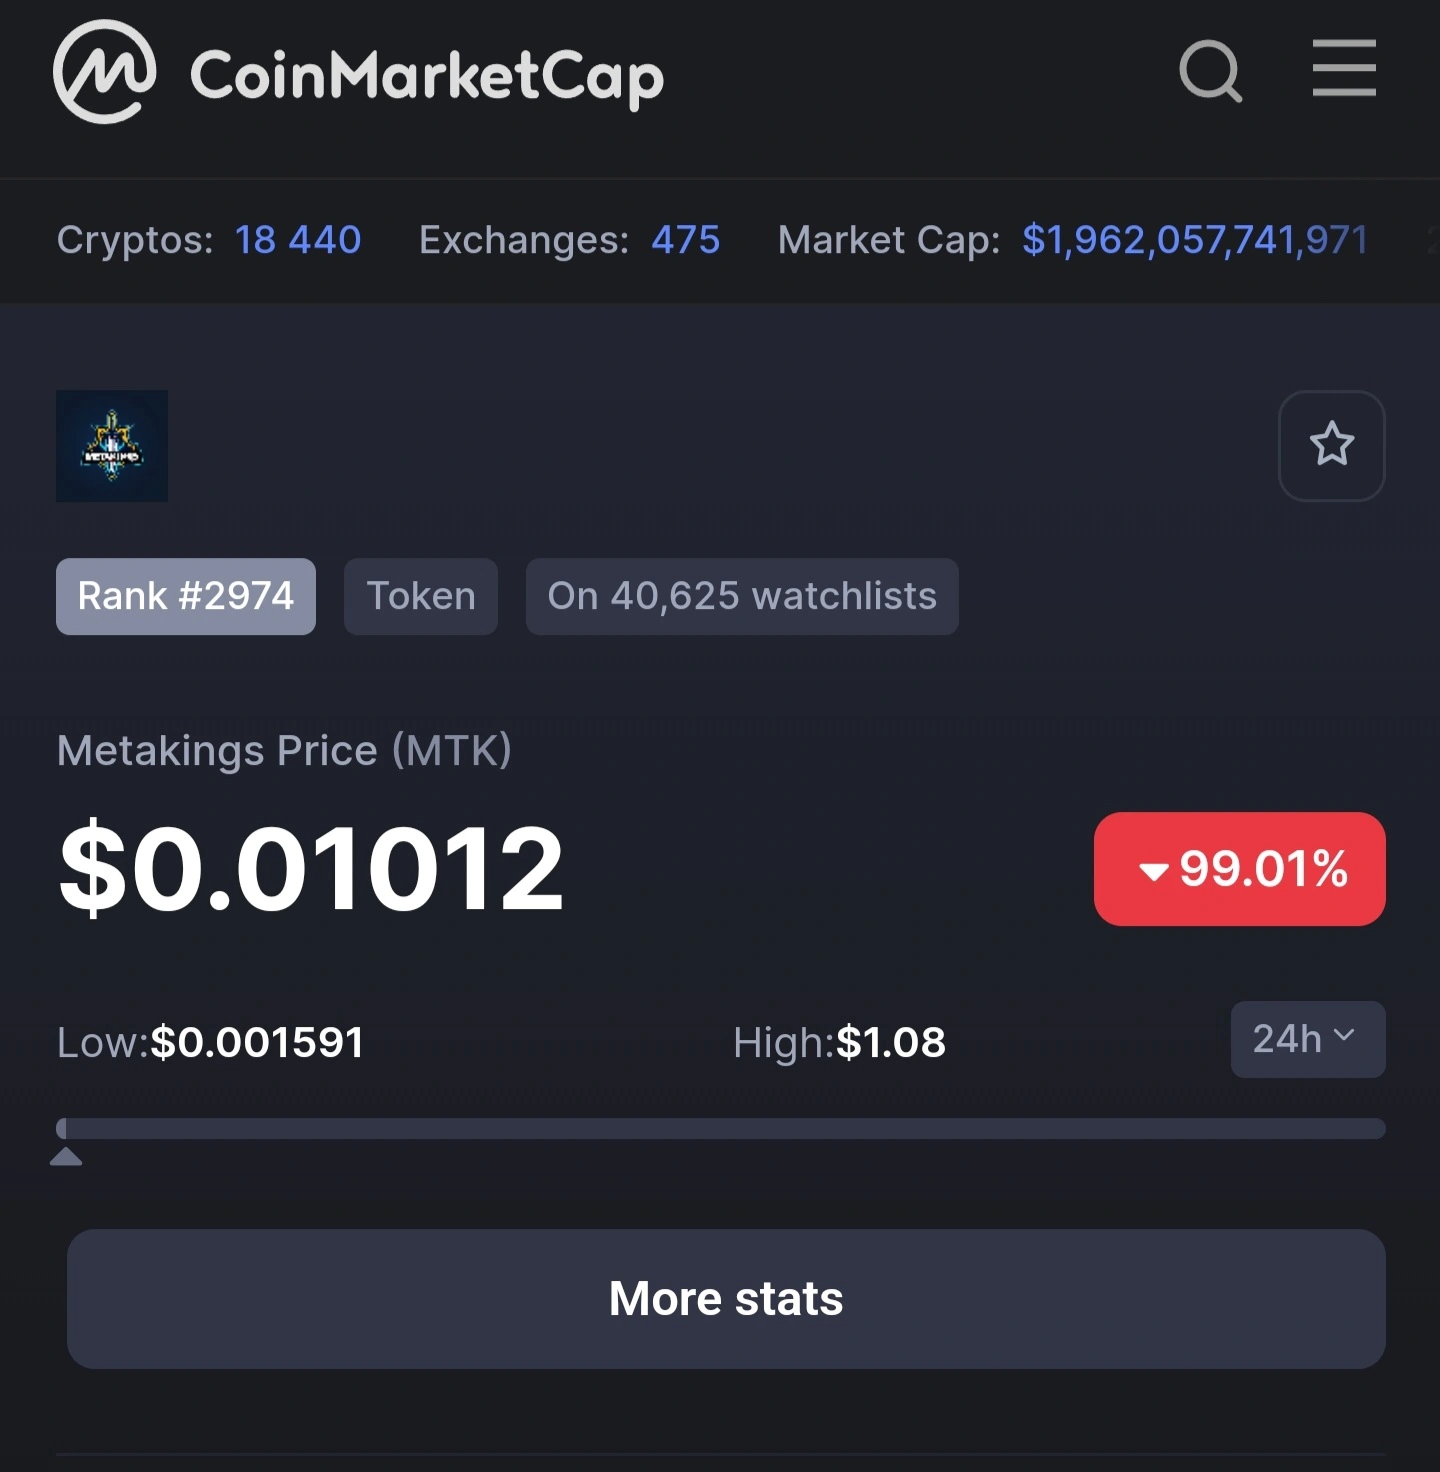This screenshot has width=1440, height=1472.
Task: Click the red 99.01% change badge
Action: coord(1240,869)
